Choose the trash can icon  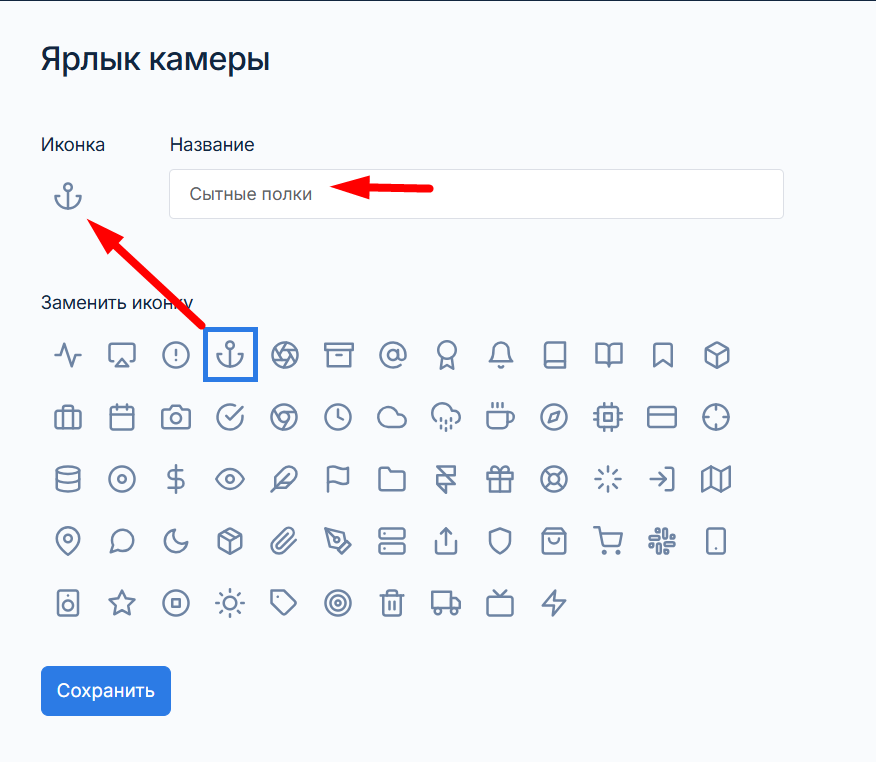tap(392, 603)
